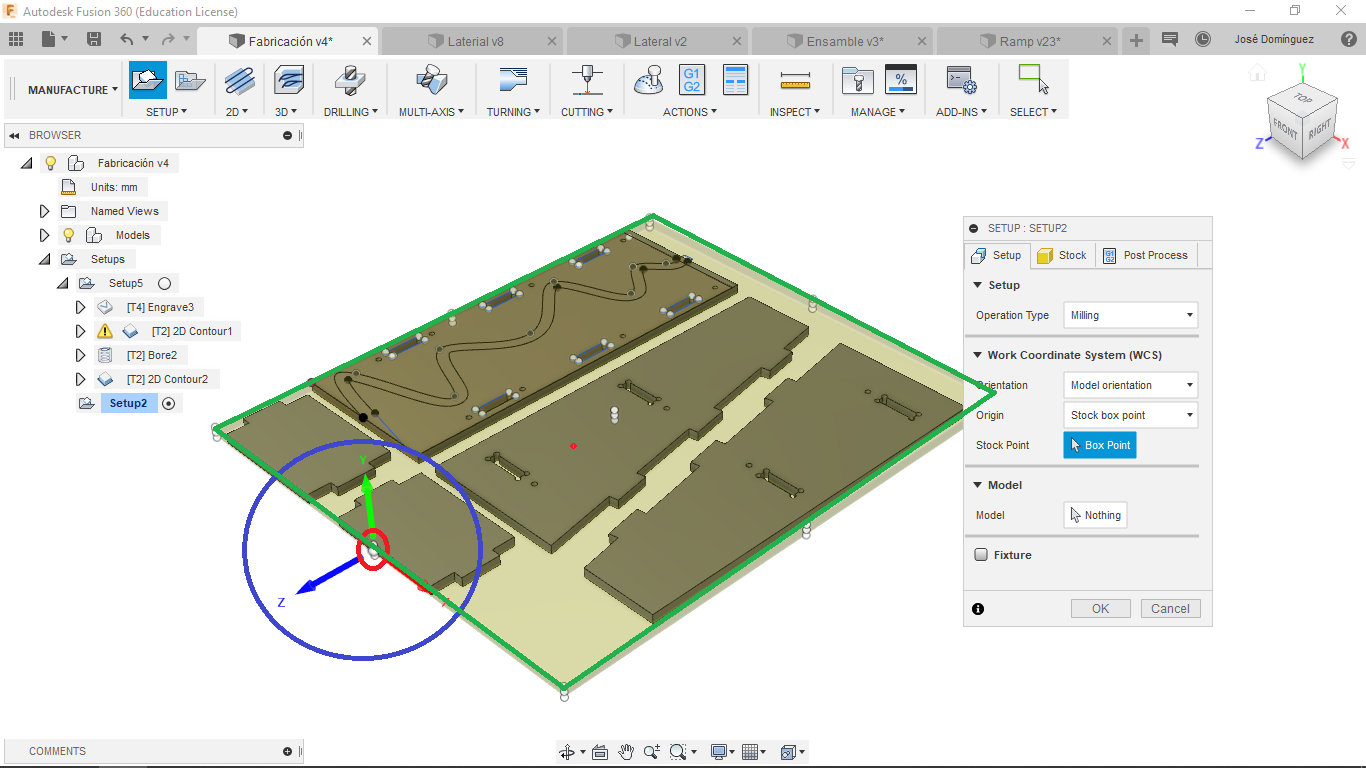Click the Turning profile icon
Viewport: 1366px width, 768px height.
[513, 80]
